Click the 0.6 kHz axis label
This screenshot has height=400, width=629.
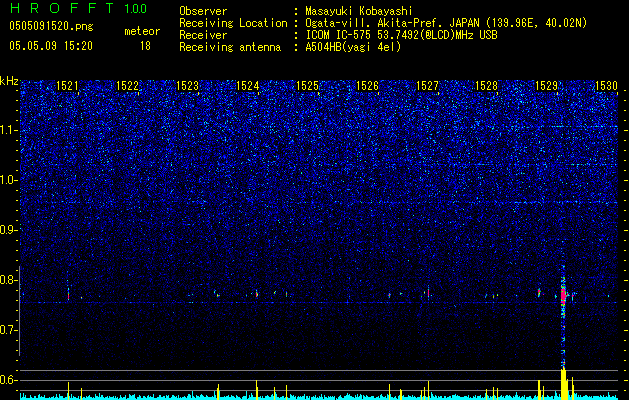[9, 380]
